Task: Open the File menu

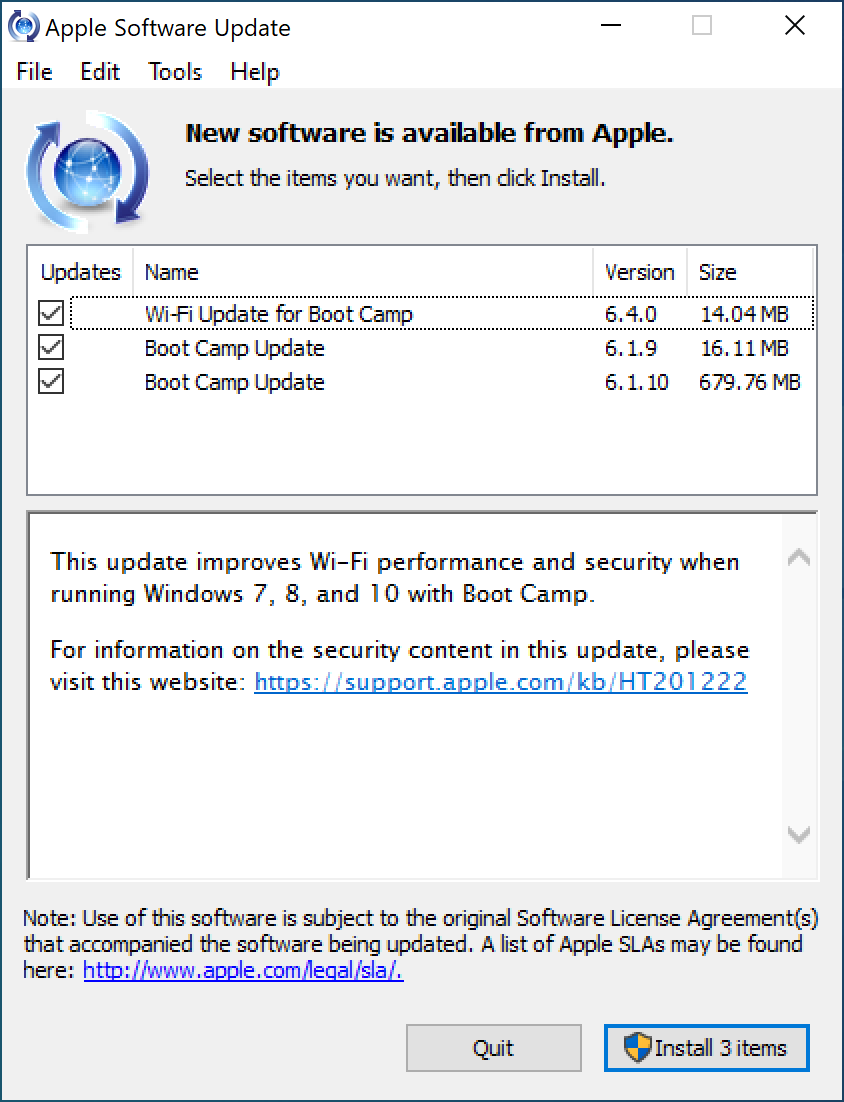Action: point(35,72)
